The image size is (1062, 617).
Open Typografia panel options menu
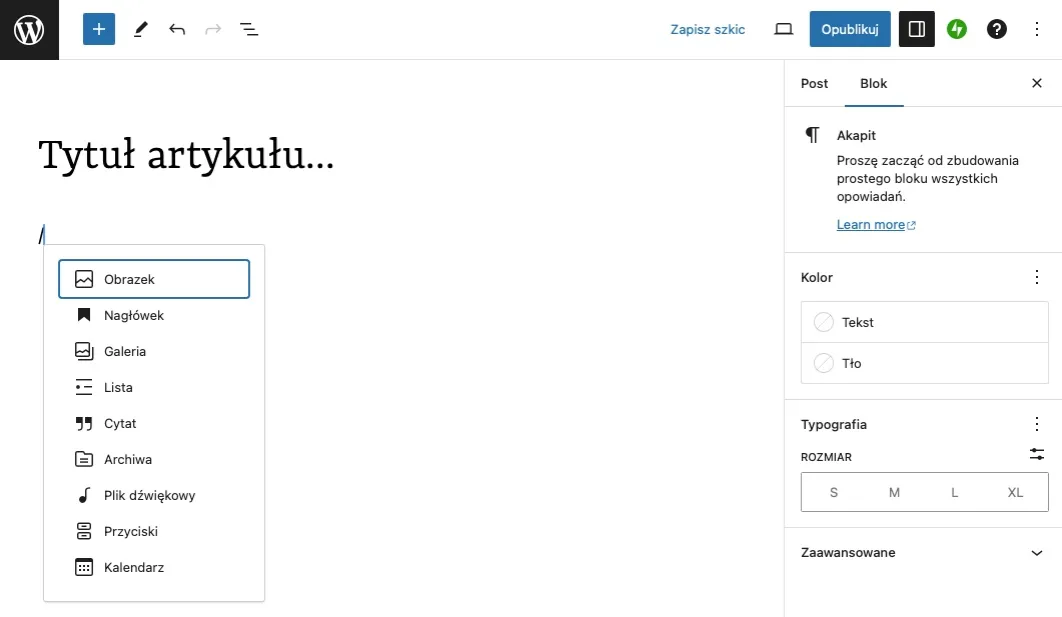coord(1036,424)
